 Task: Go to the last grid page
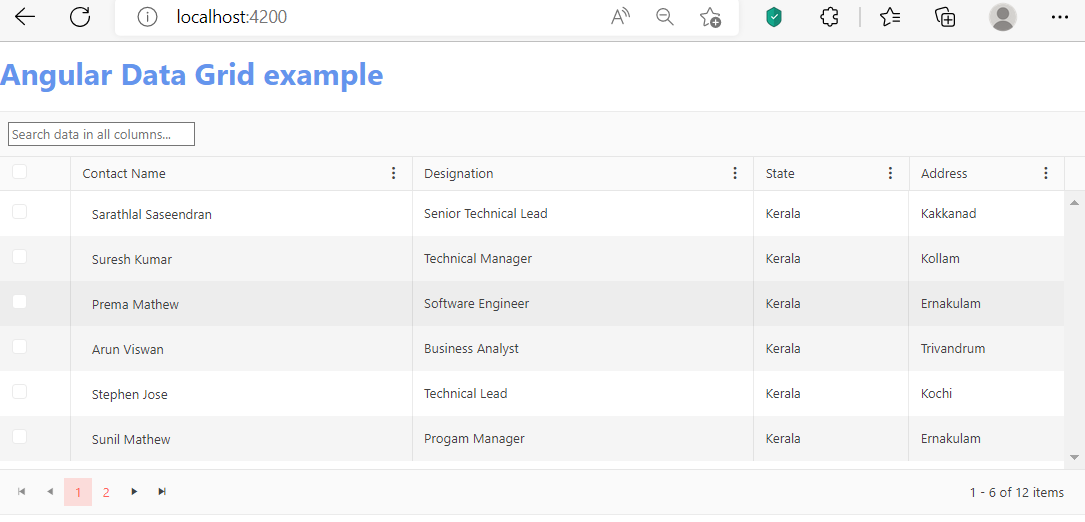[x=162, y=492]
